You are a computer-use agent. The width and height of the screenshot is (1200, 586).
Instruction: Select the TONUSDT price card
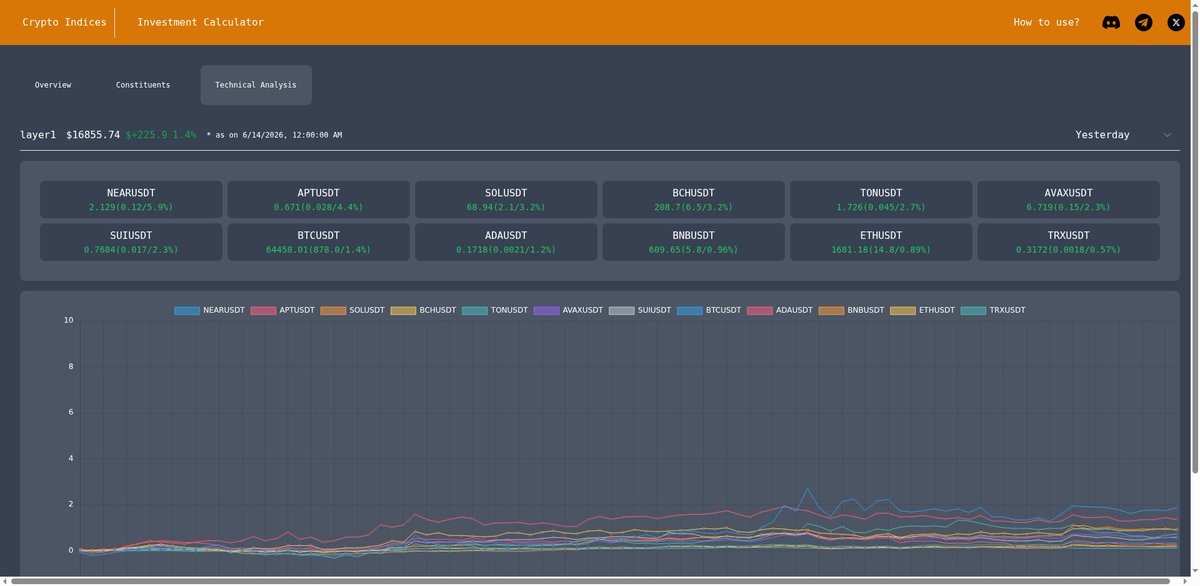[x=881, y=199]
